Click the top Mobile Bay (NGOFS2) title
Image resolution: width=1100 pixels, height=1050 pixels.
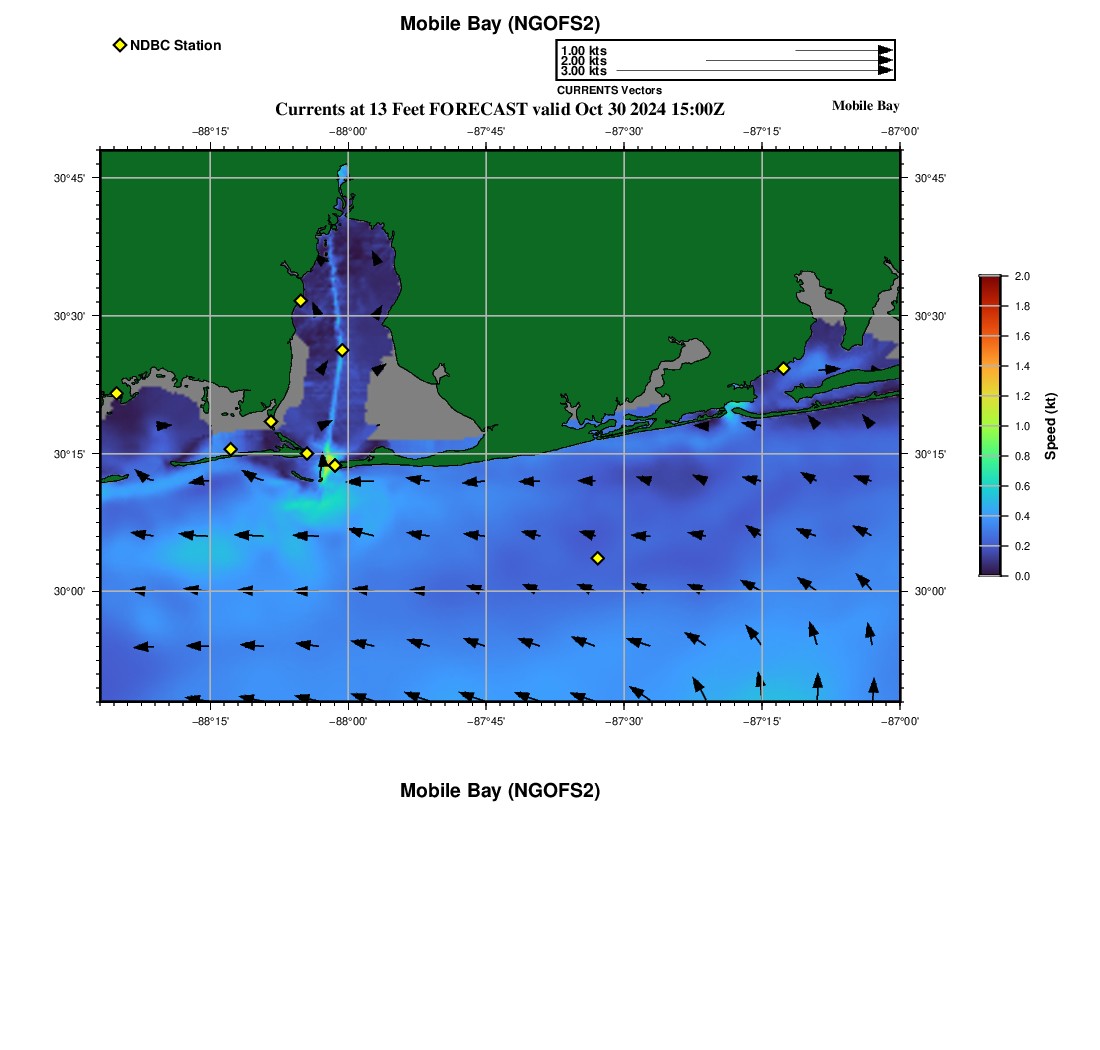(x=500, y=24)
